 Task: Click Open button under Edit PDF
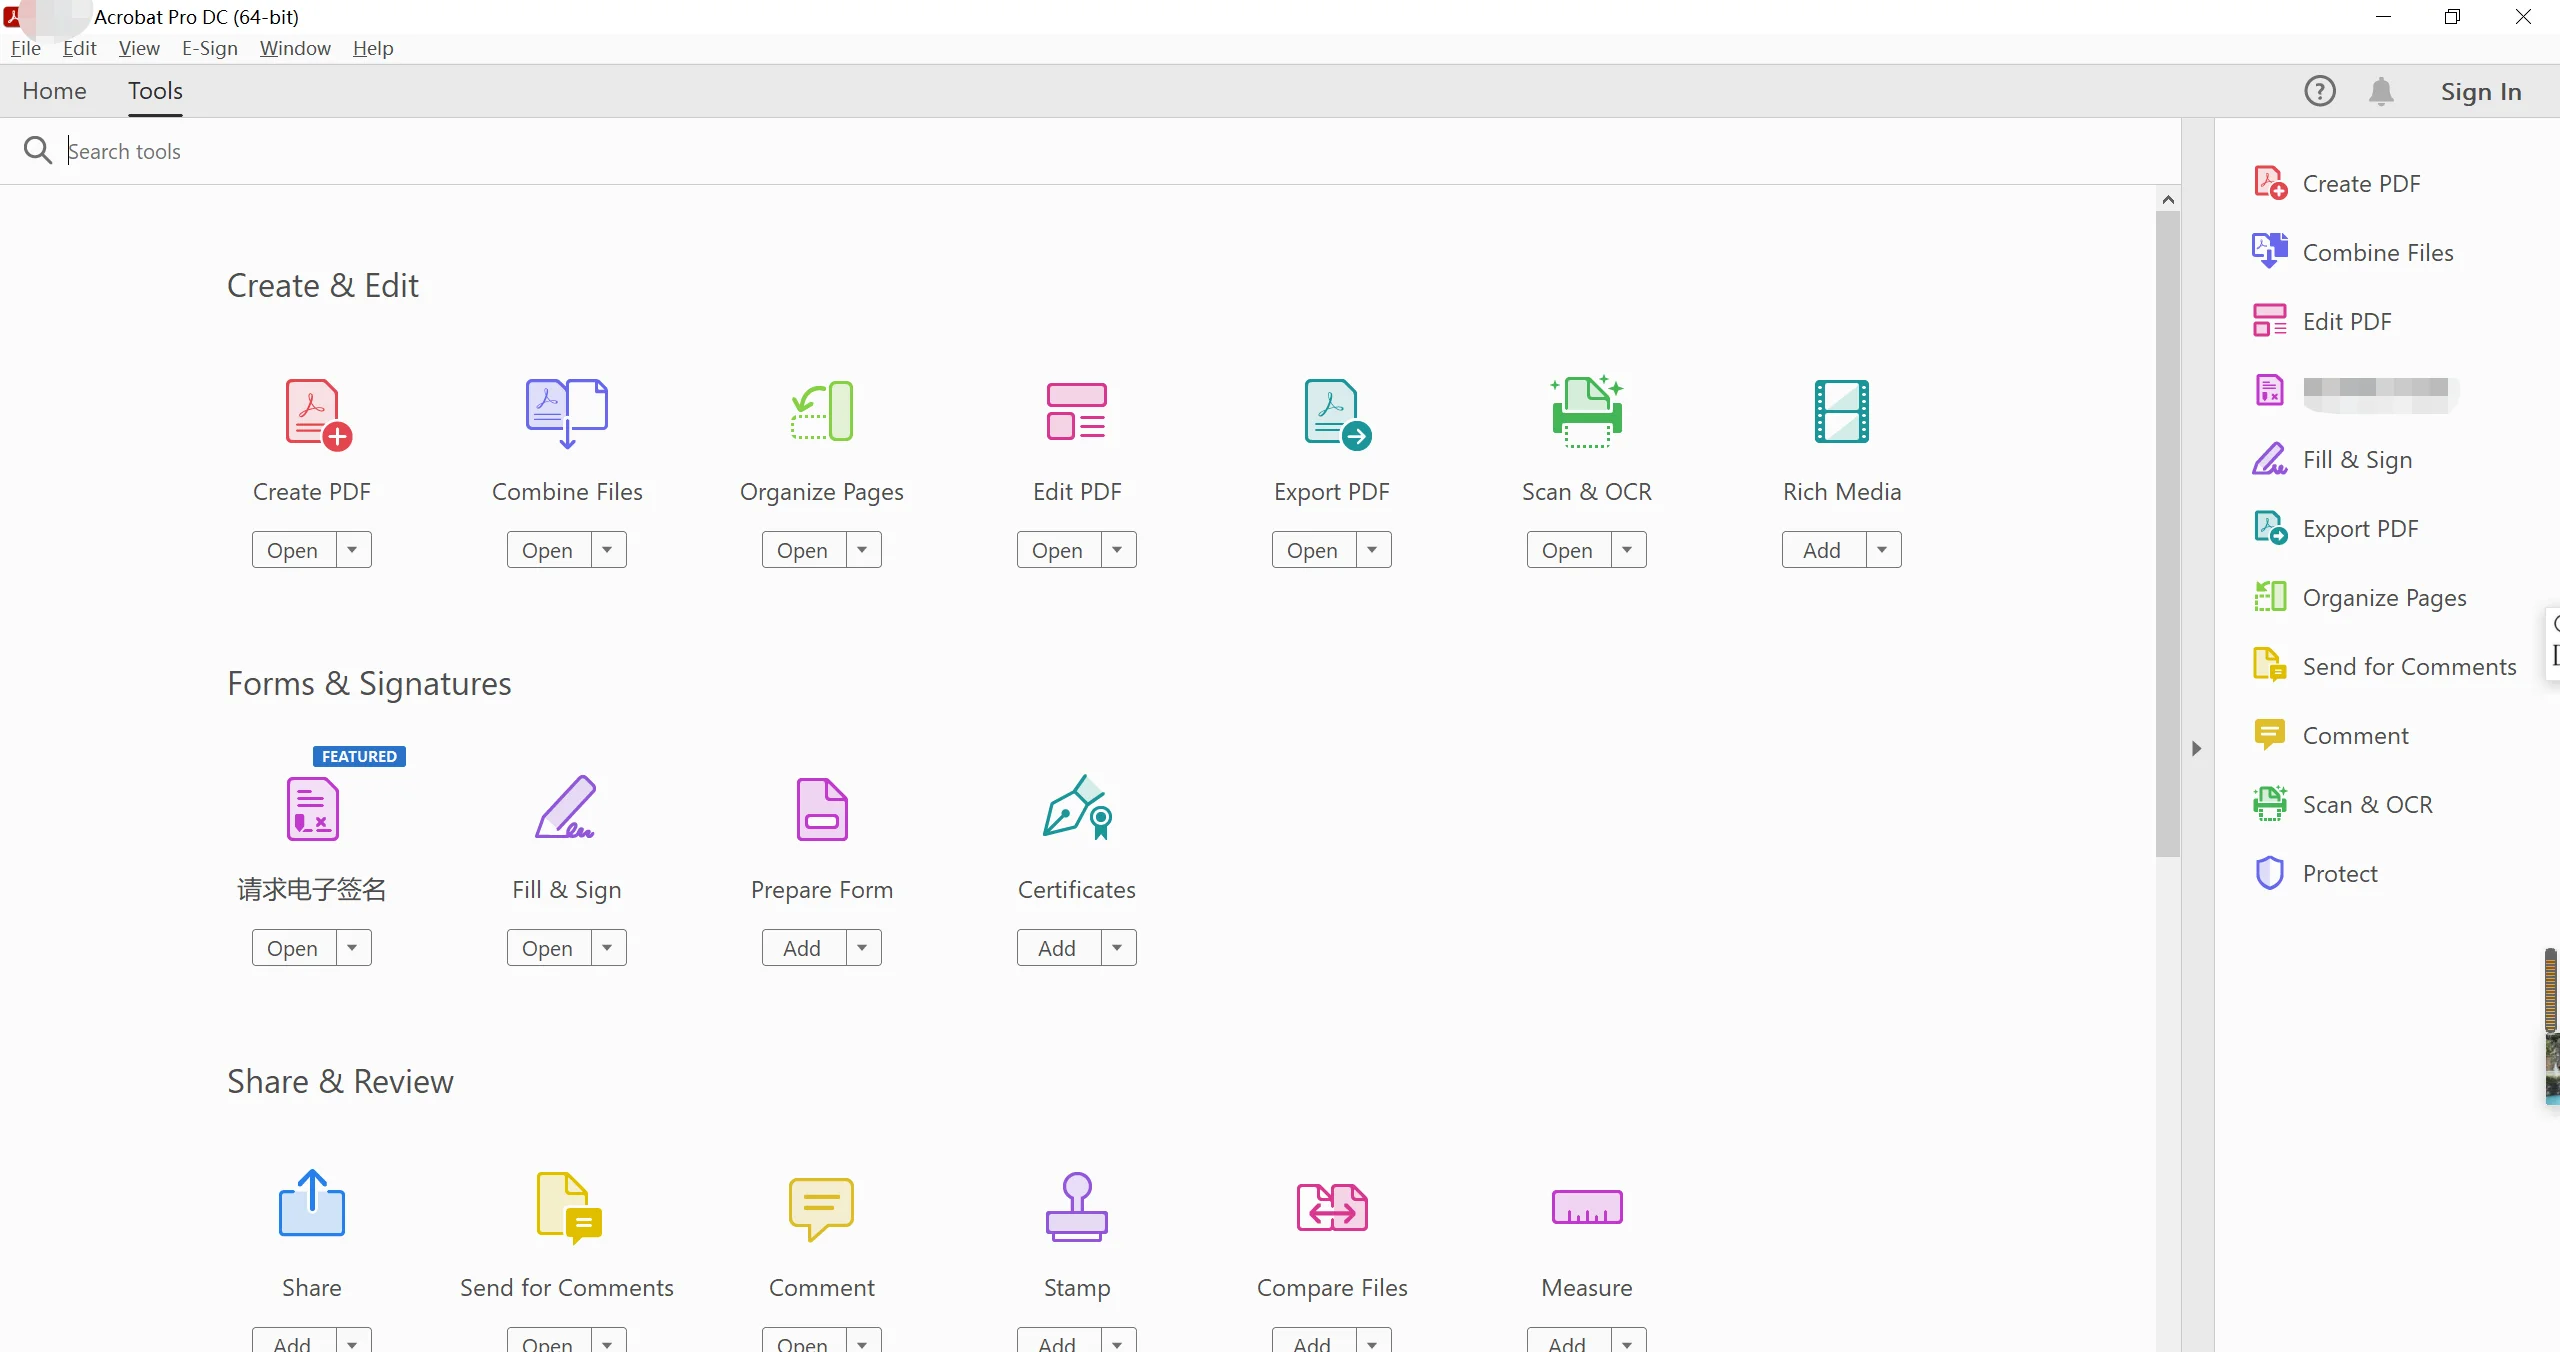coord(1057,550)
